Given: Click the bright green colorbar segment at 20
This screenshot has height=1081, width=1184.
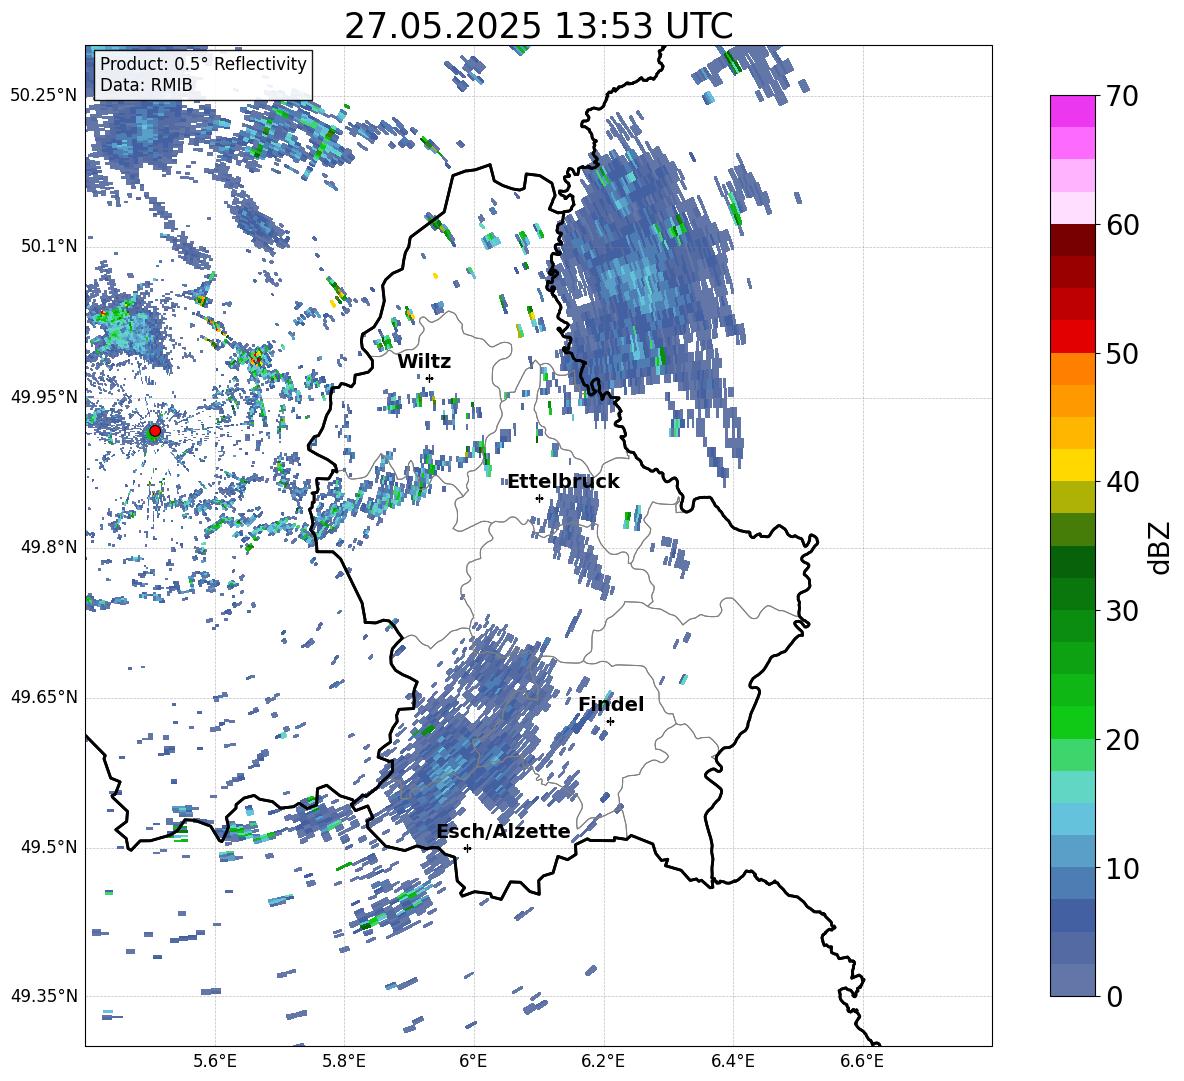Looking at the screenshot, I should point(1073,723).
